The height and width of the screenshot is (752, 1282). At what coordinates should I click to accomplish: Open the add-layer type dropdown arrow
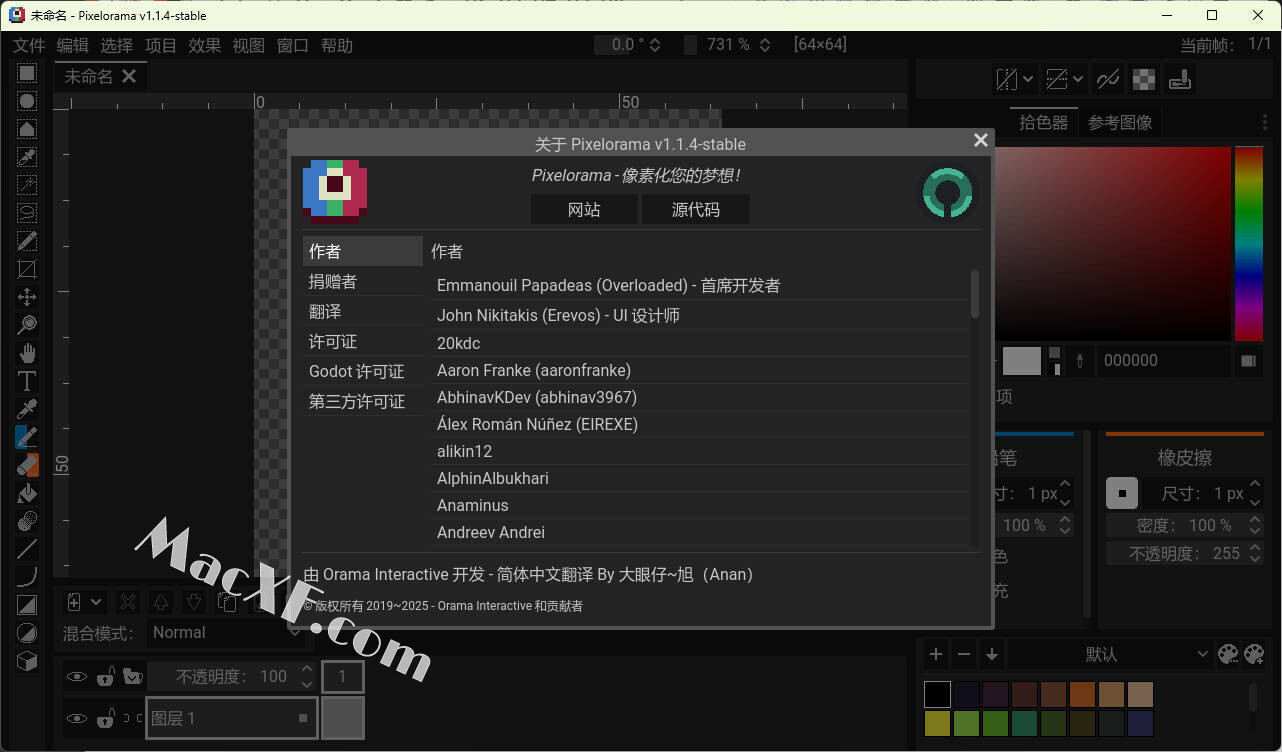click(x=96, y=602)
